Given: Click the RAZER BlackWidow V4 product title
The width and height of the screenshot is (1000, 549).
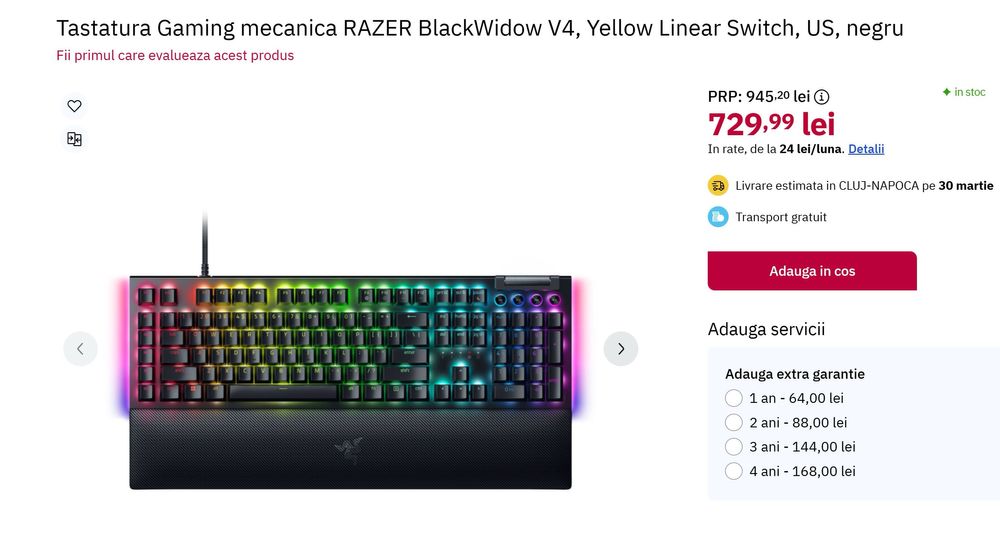Looking at the screenshot, I should point(480,28).
